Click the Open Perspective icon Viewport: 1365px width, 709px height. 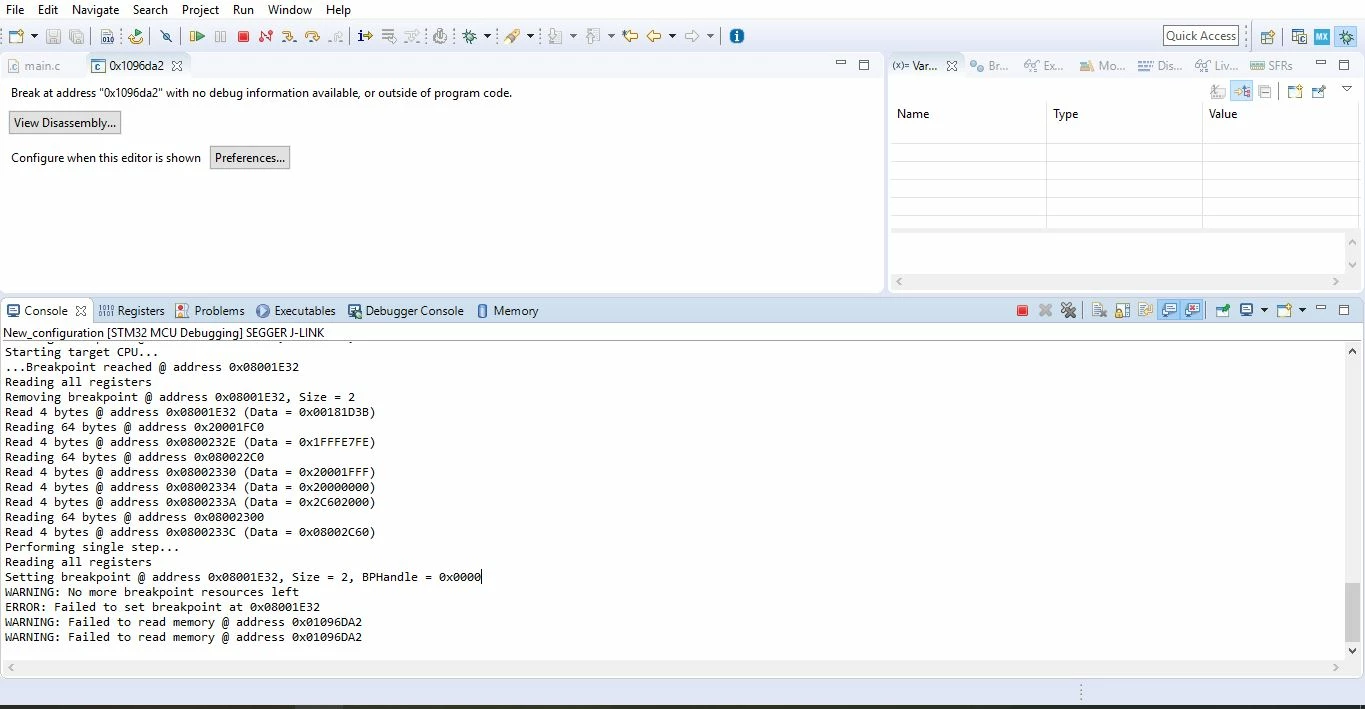click(x=1267, y=37)
